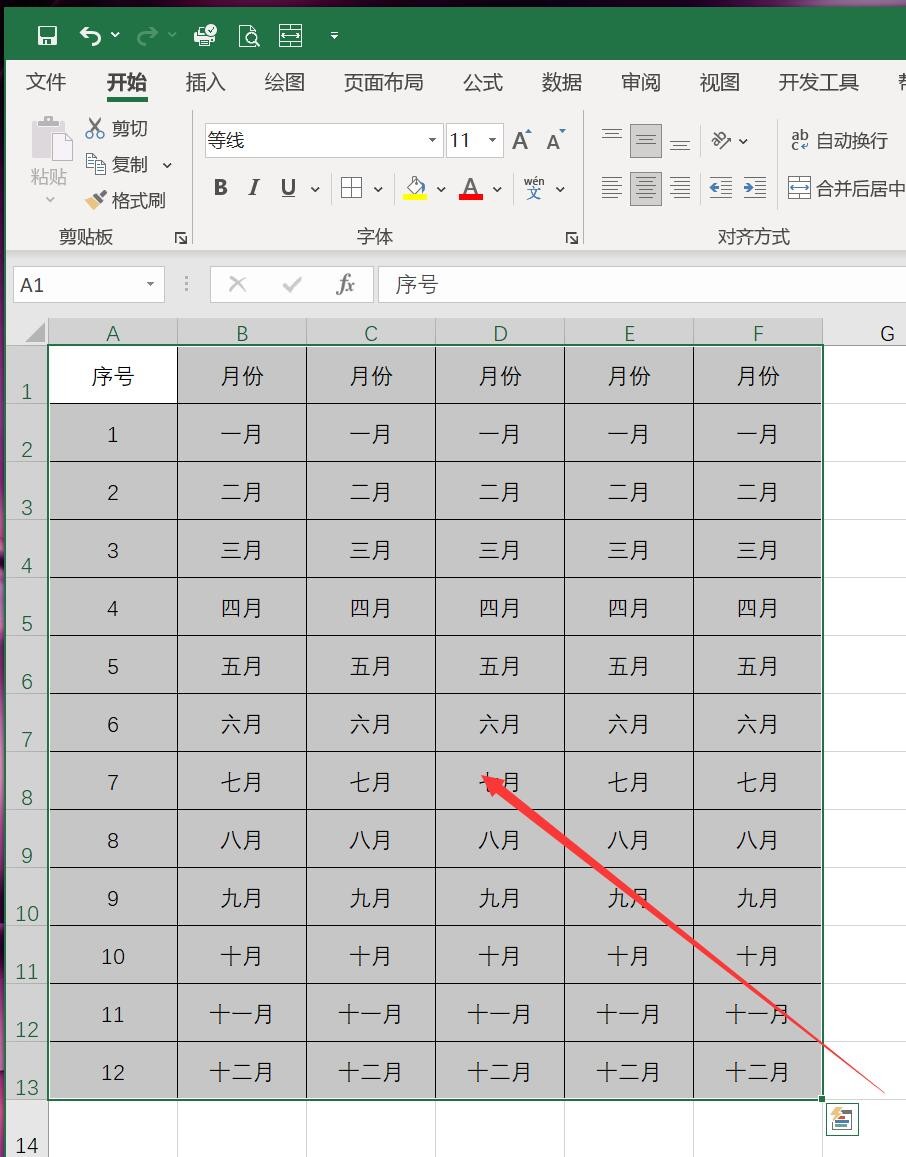The width and height of the screenshot is (906, 1157).
Task: Click the Insert Function fx icon
Action: click(x=345, y=284)
